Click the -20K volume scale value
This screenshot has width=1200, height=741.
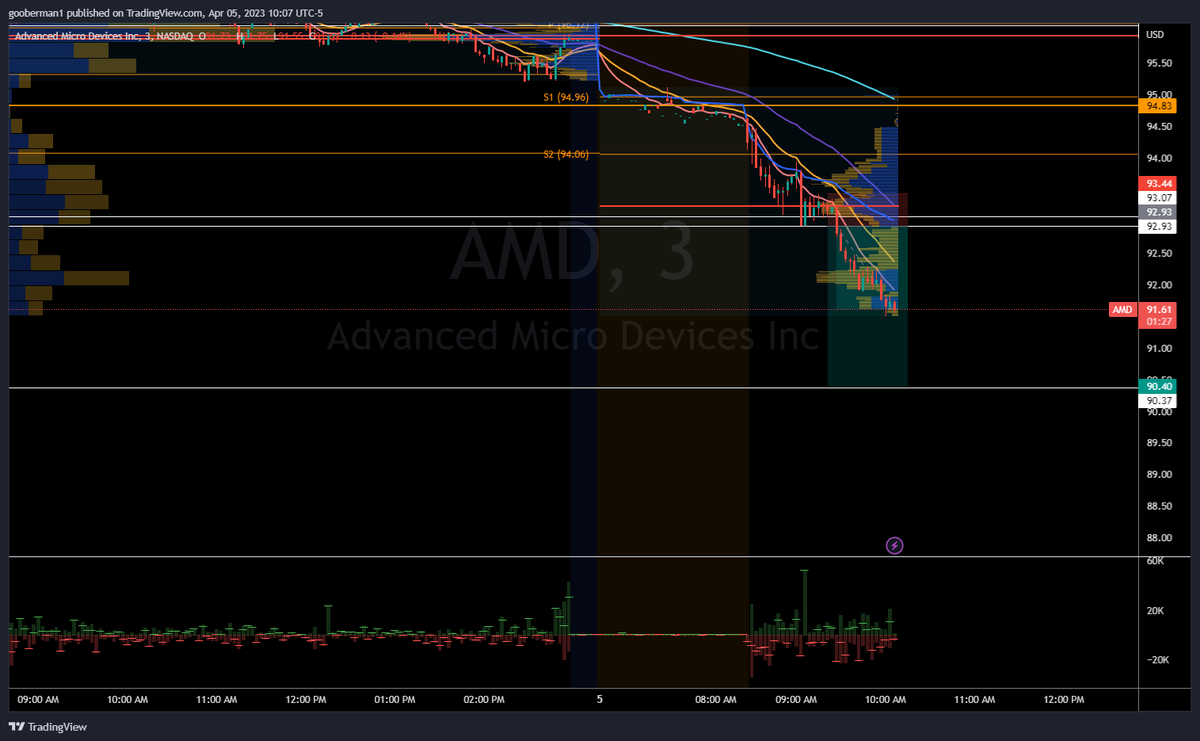click(1156, 659)
